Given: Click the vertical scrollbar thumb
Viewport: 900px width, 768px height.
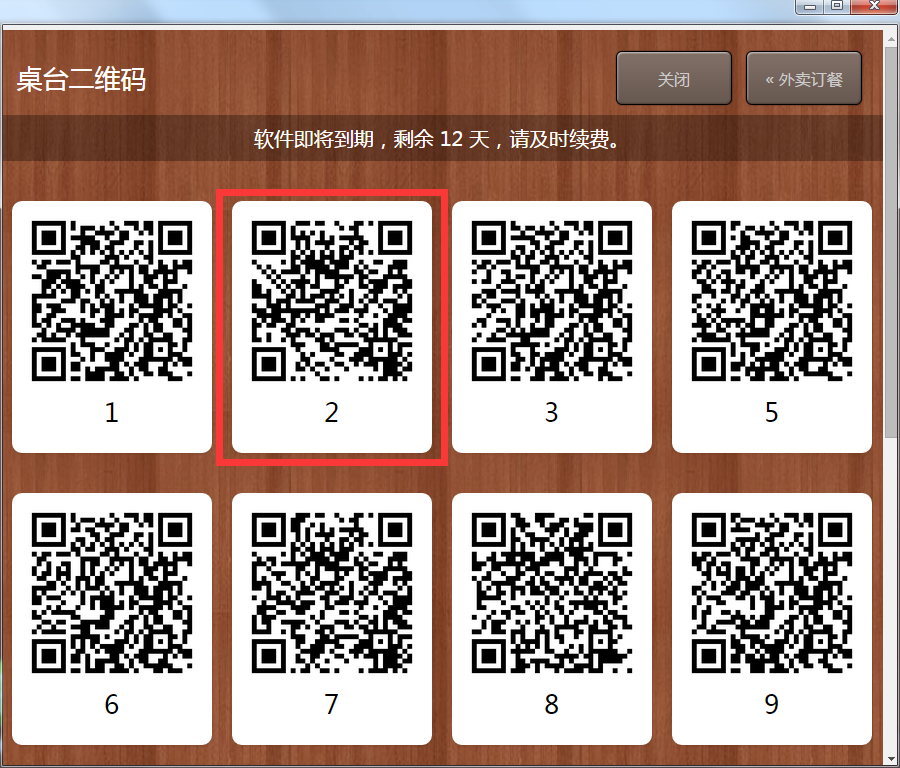Looking at the screenshot, I should pyautogui.click(x=891, y=241).
